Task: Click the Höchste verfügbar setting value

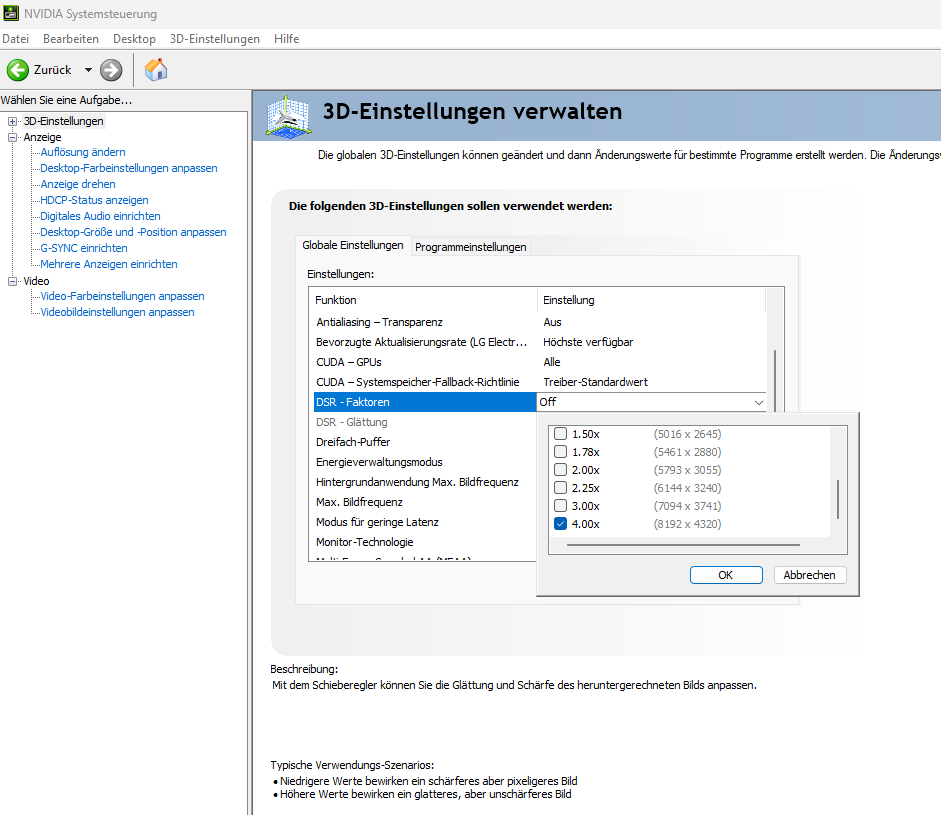Action: tap(588, 342)
